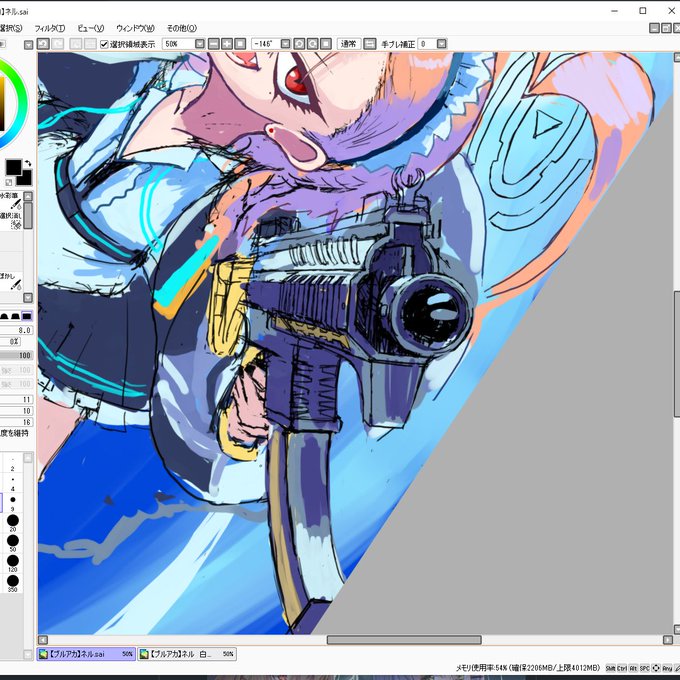680x680 pixels.
Task: Click the persistence value 16 slider
Action: 16,422
